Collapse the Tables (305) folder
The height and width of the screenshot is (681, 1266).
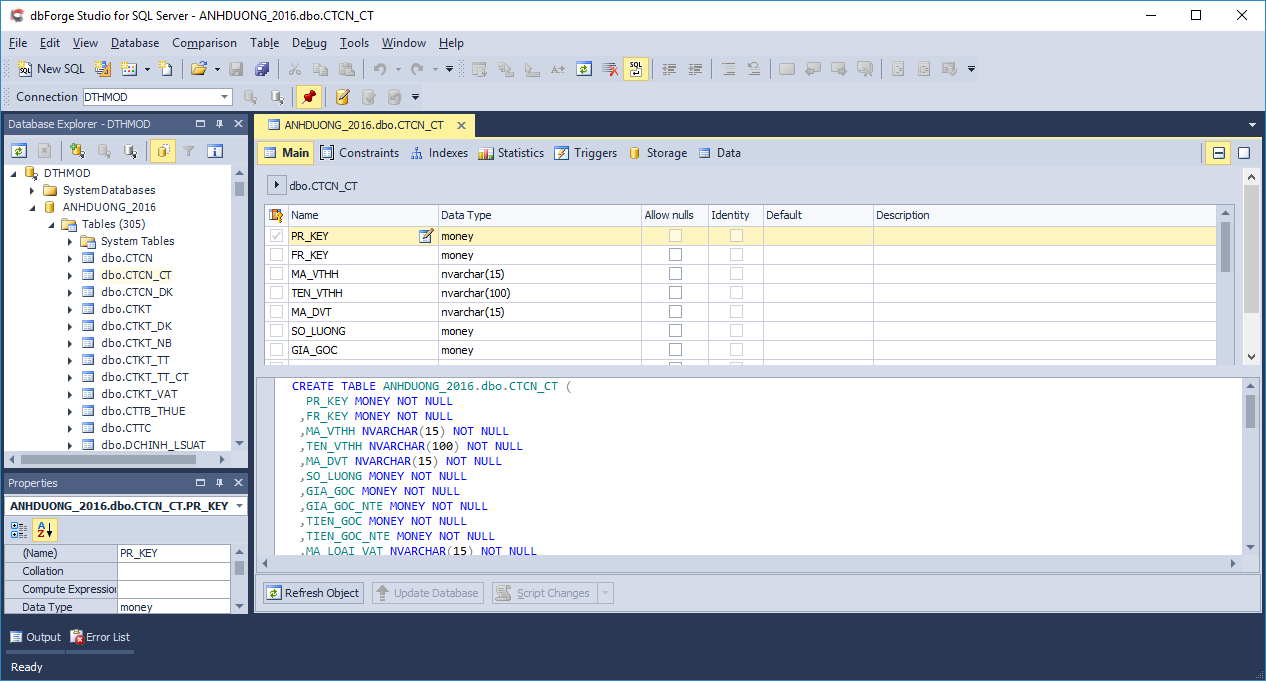pyautogui.click(x=51, y=224)
